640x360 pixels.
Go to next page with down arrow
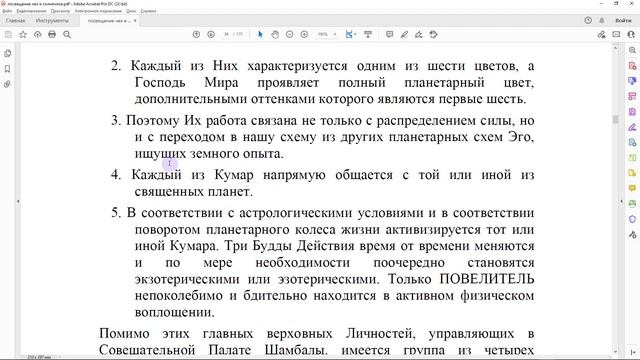tap(211, 35)
